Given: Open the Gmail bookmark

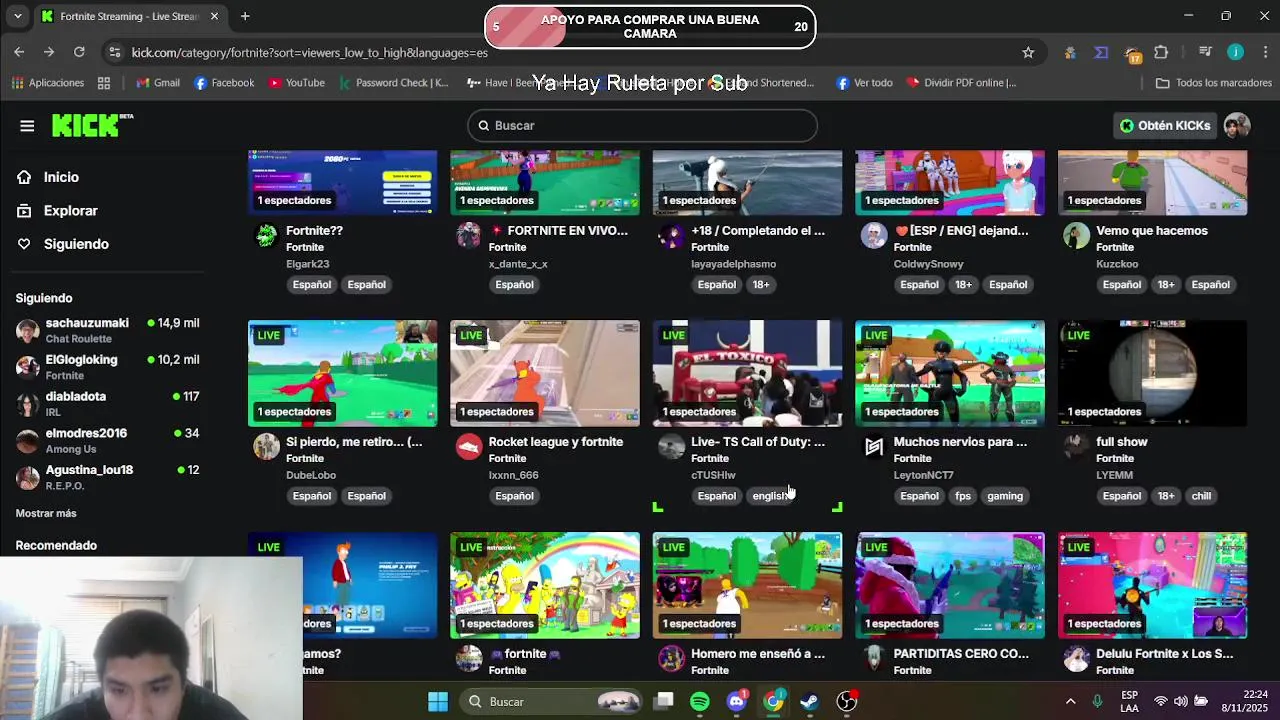Looking at the screenshot, I should [158, 83].
